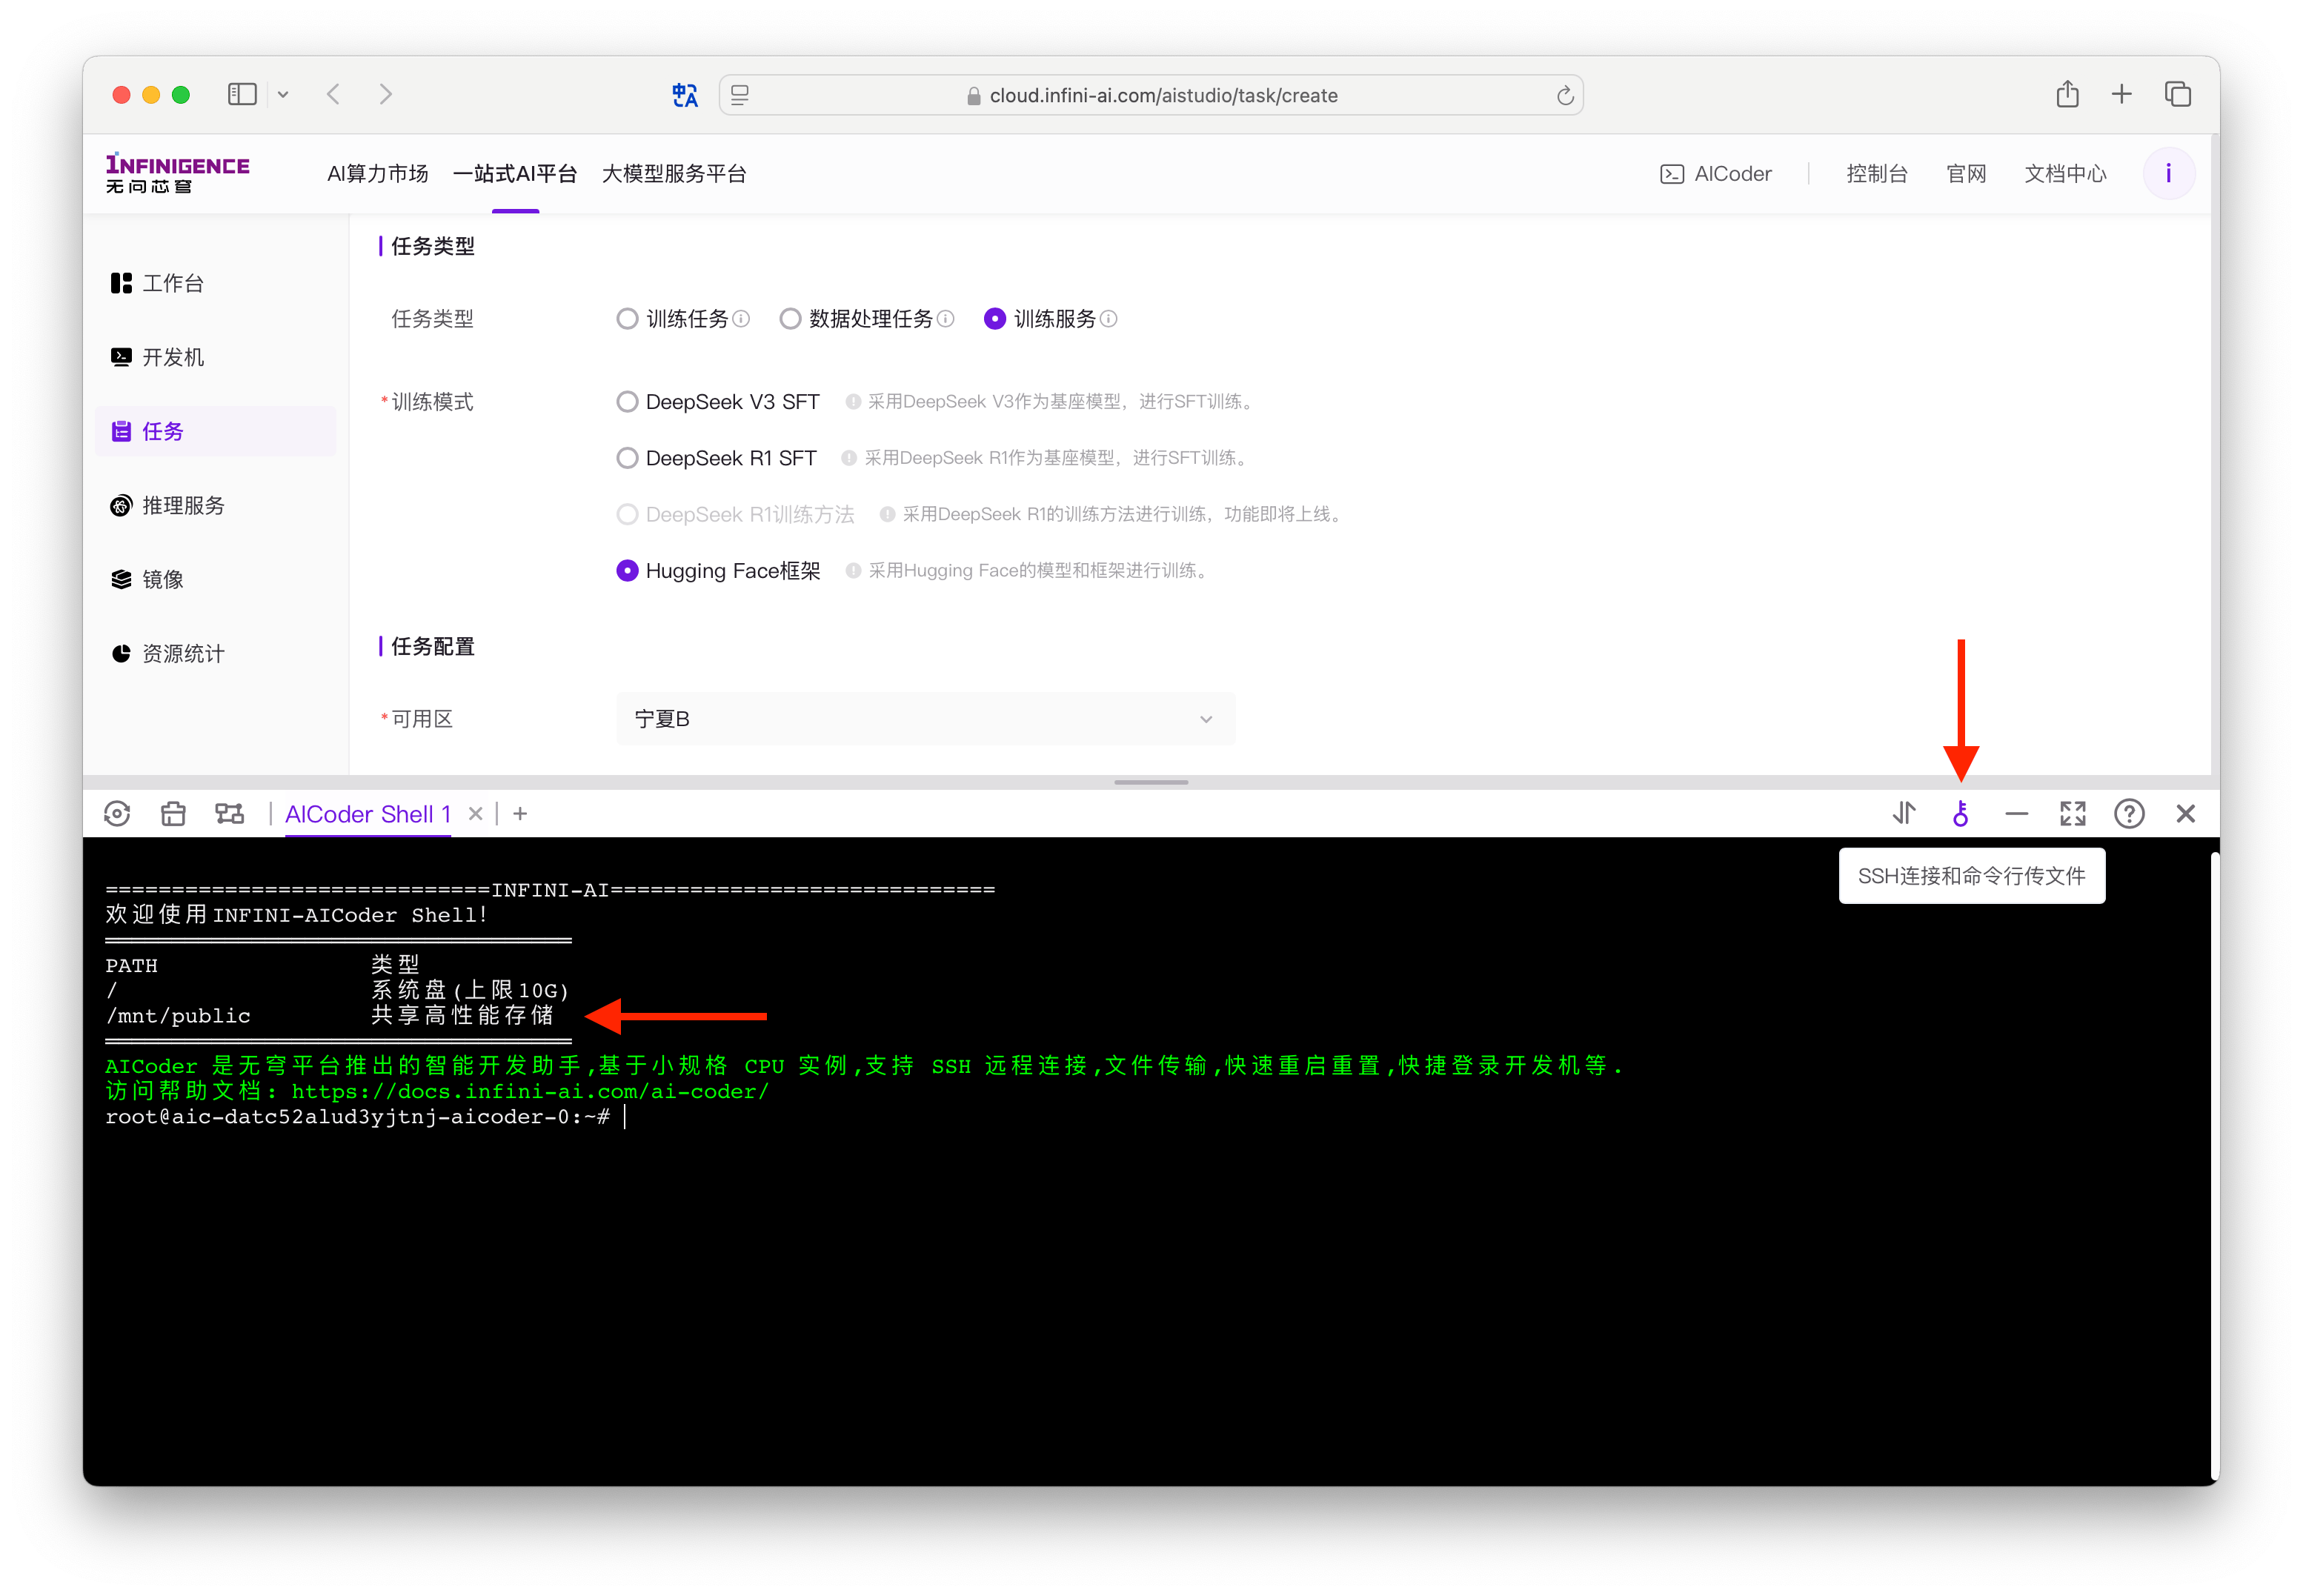
Task: Open the reader/page menu icon in address bar
Action: (x=740, y=95)
